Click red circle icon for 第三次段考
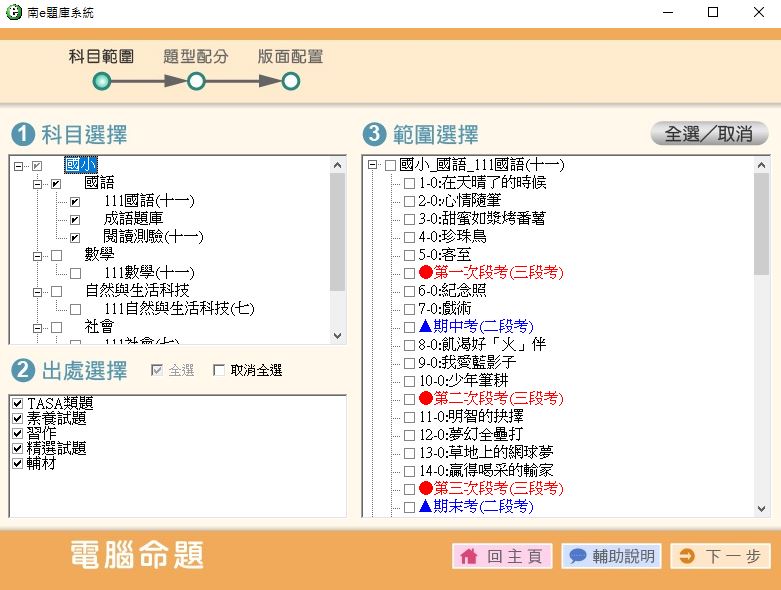 coord(425,488)
